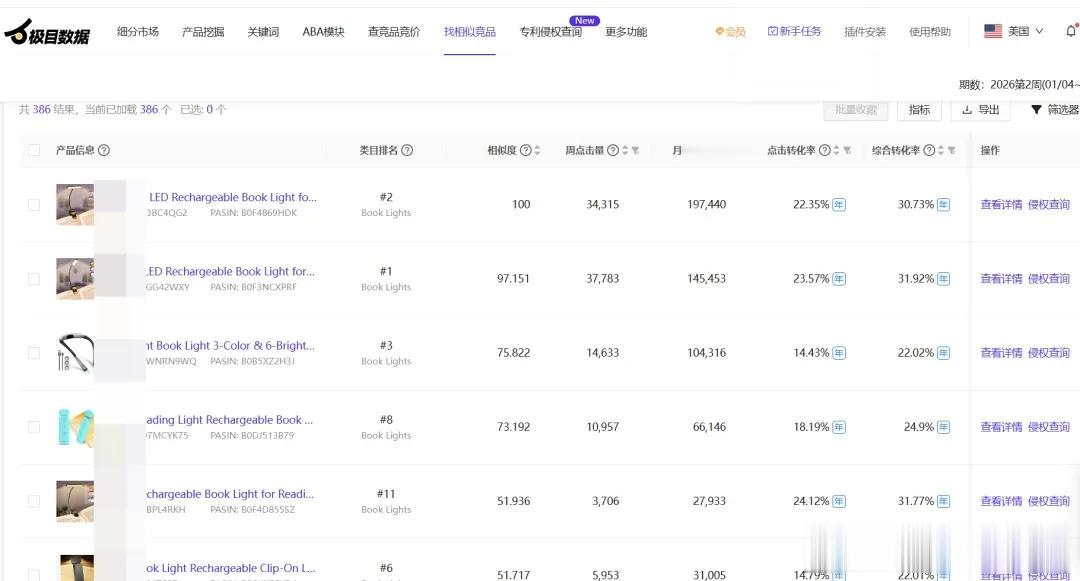Tick the select-all checkbox in table header
Screen dimensions: 1080x581
[x=34, y=151]
